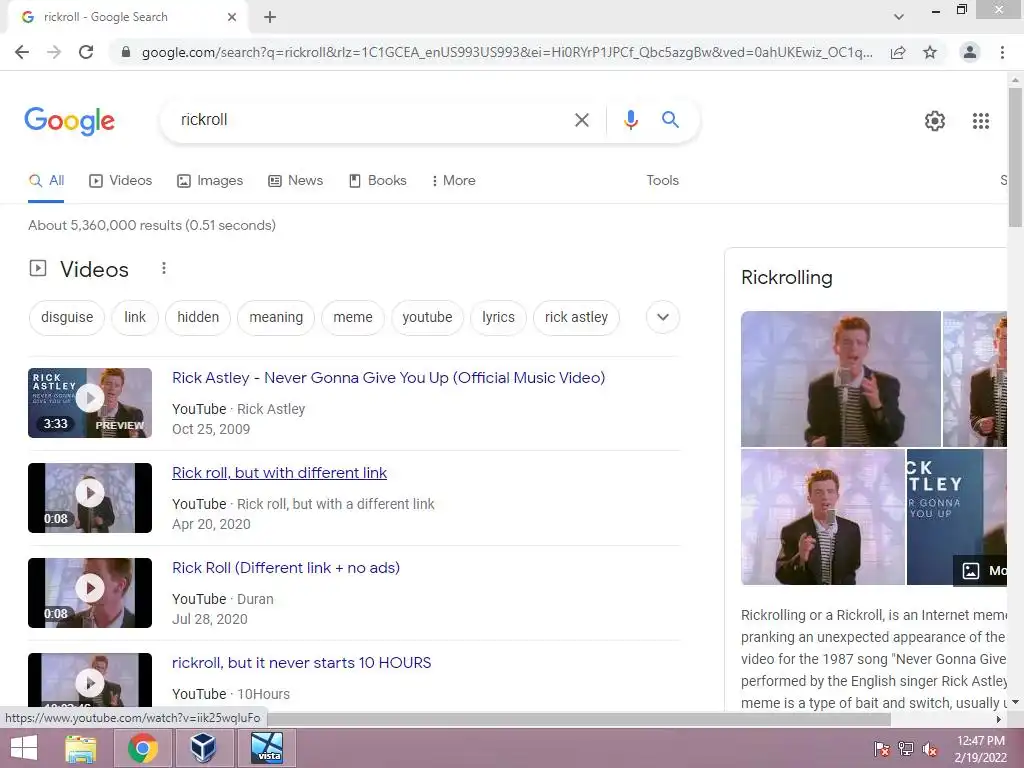Select the youtube filter chip
The height and width of the screenshot is (768, 1024).
[x=427, y=317]
